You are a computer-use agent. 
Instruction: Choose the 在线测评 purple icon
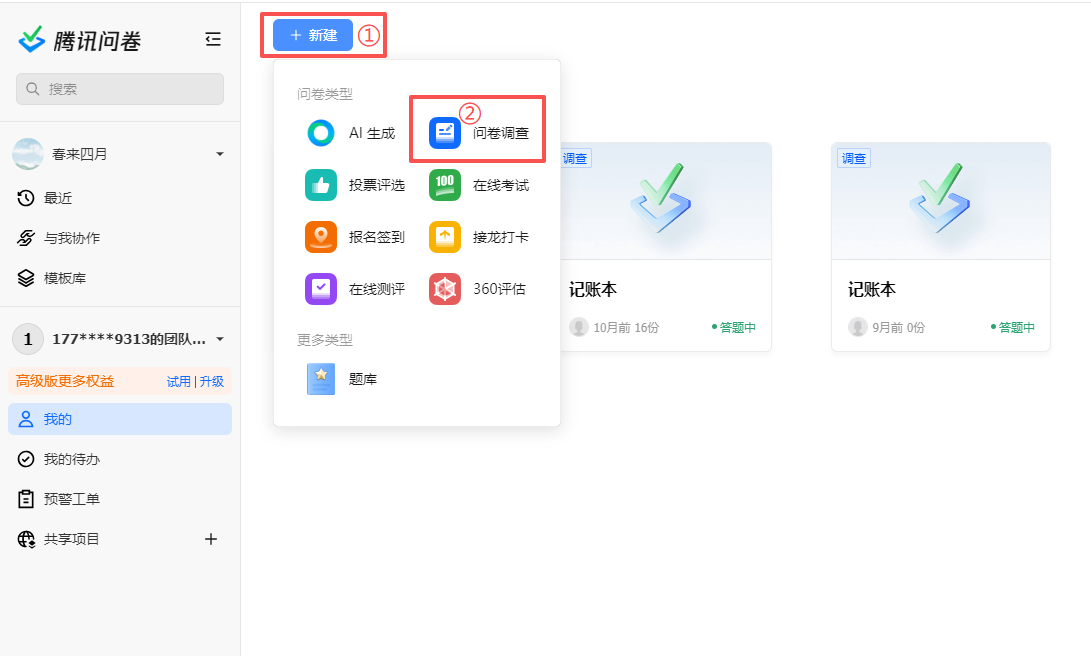[321, 289]
